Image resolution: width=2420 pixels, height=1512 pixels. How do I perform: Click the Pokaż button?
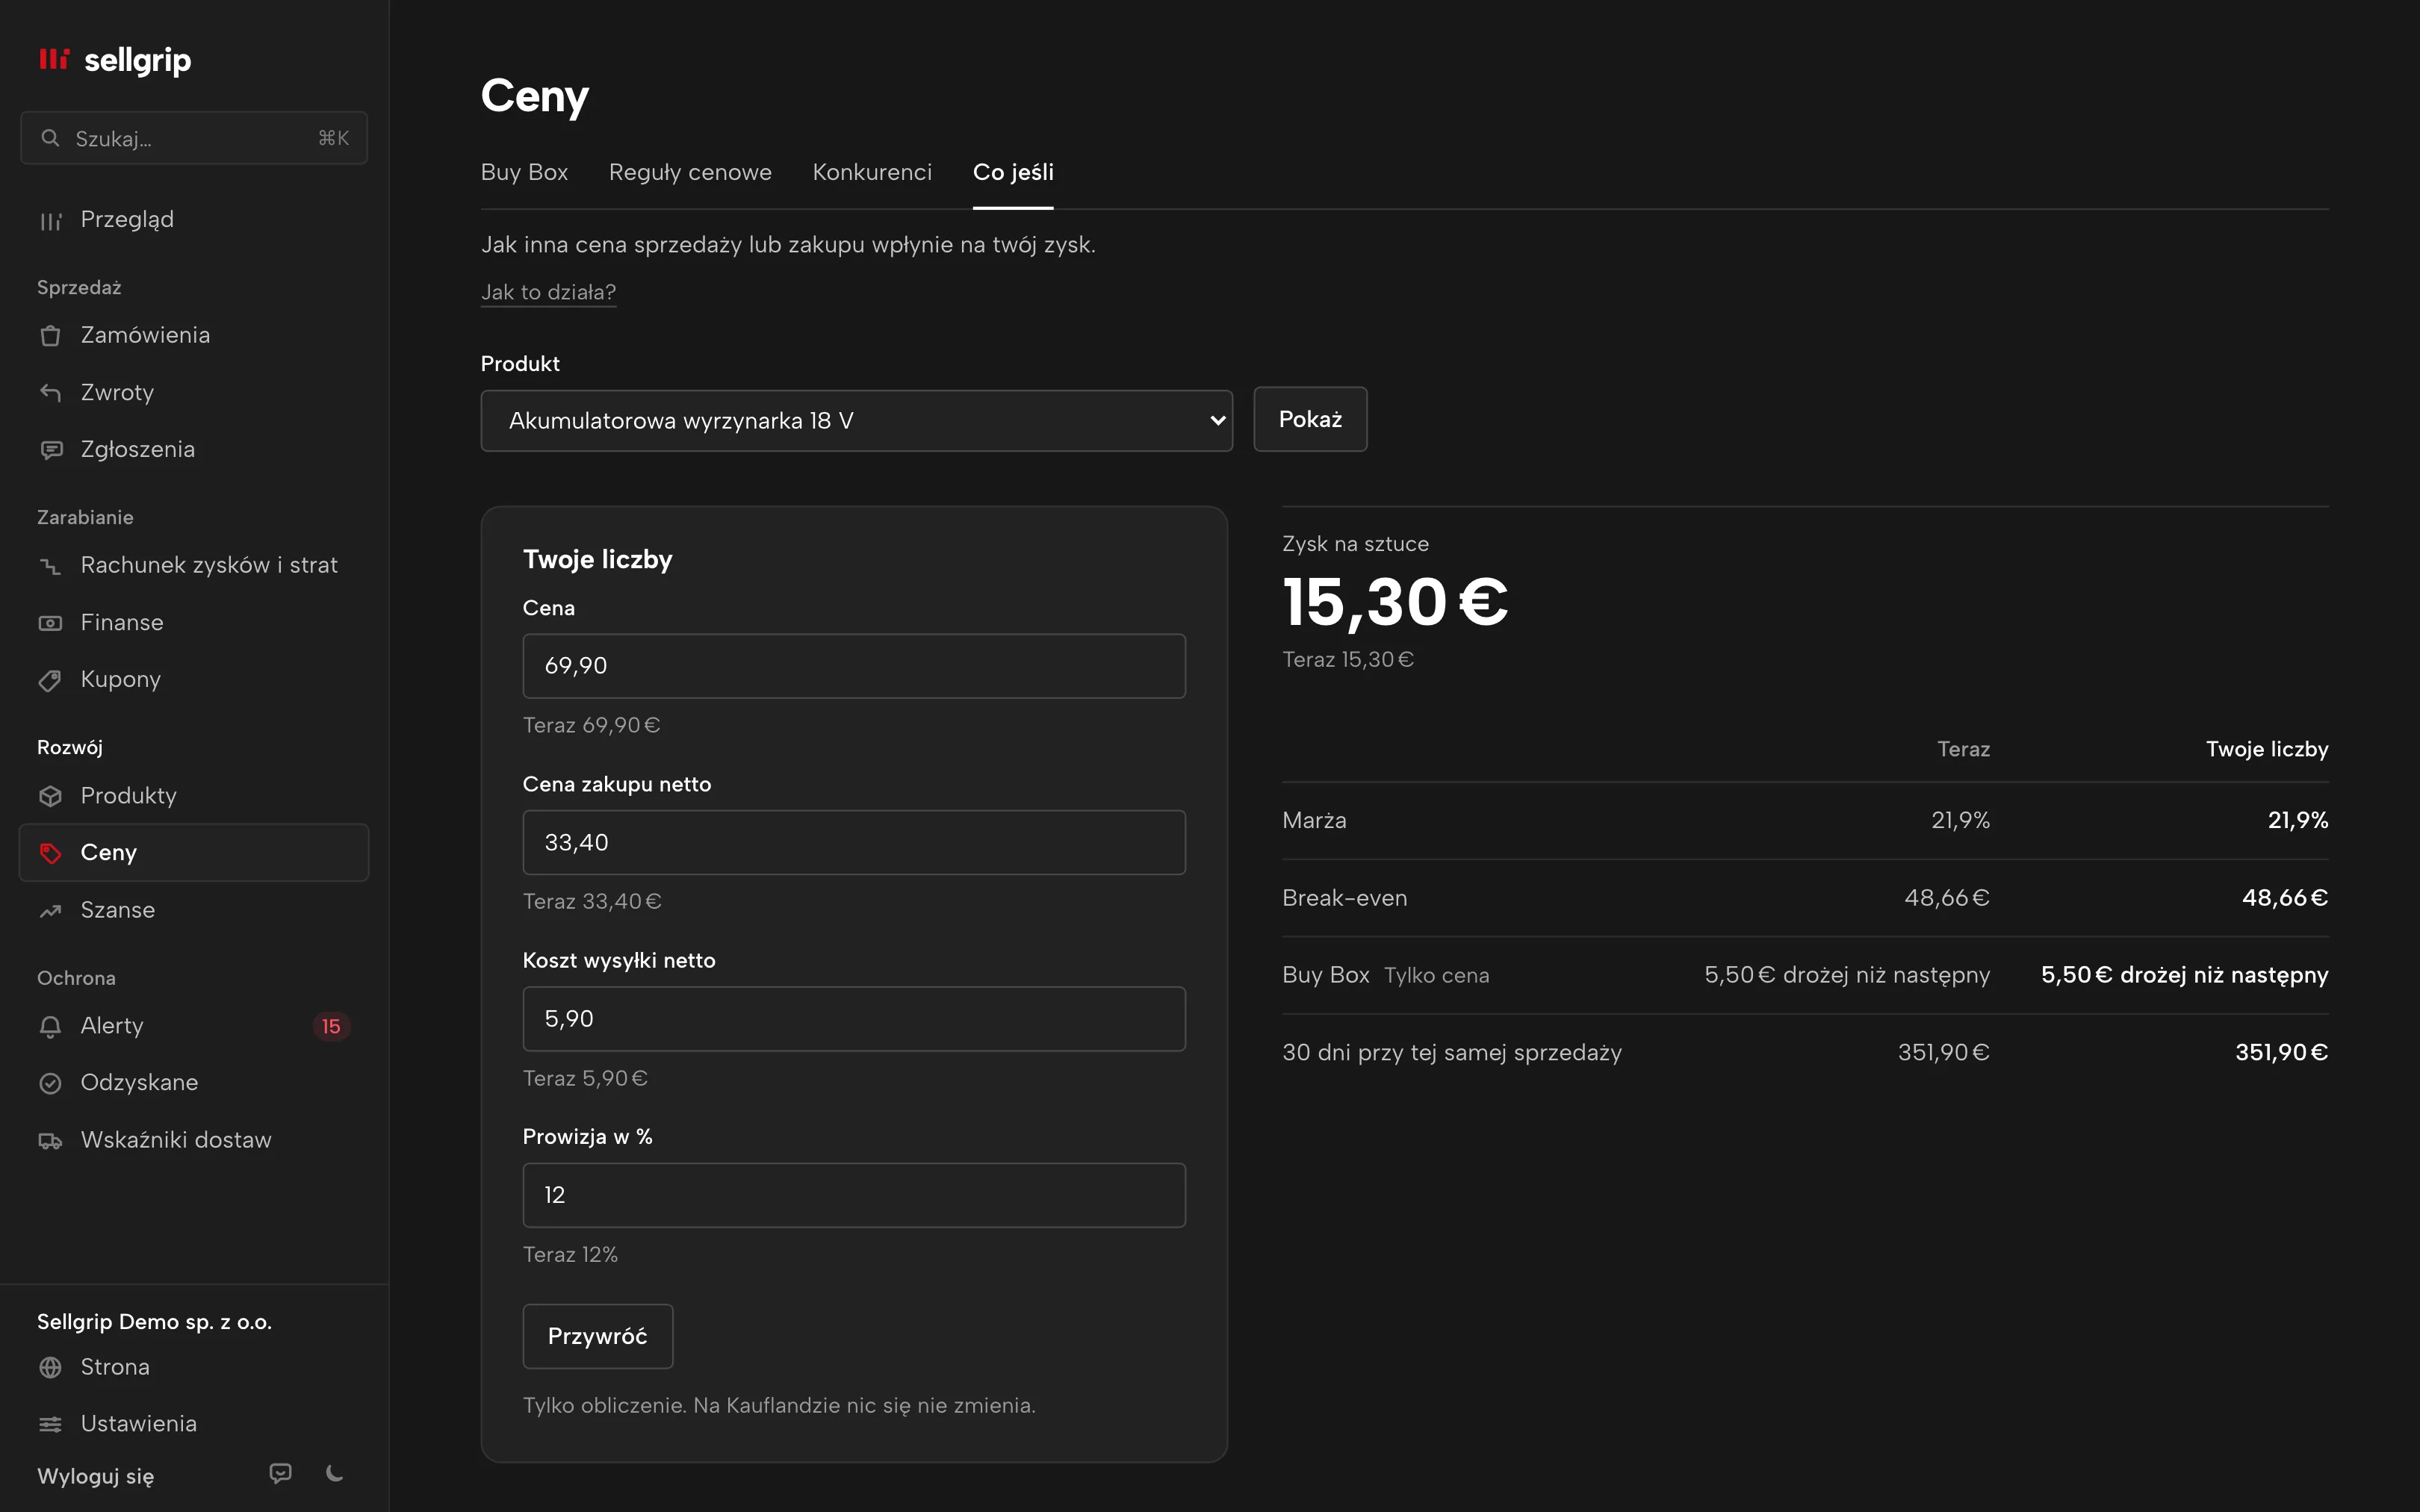pyautogui.click(x=1310, y=419)
